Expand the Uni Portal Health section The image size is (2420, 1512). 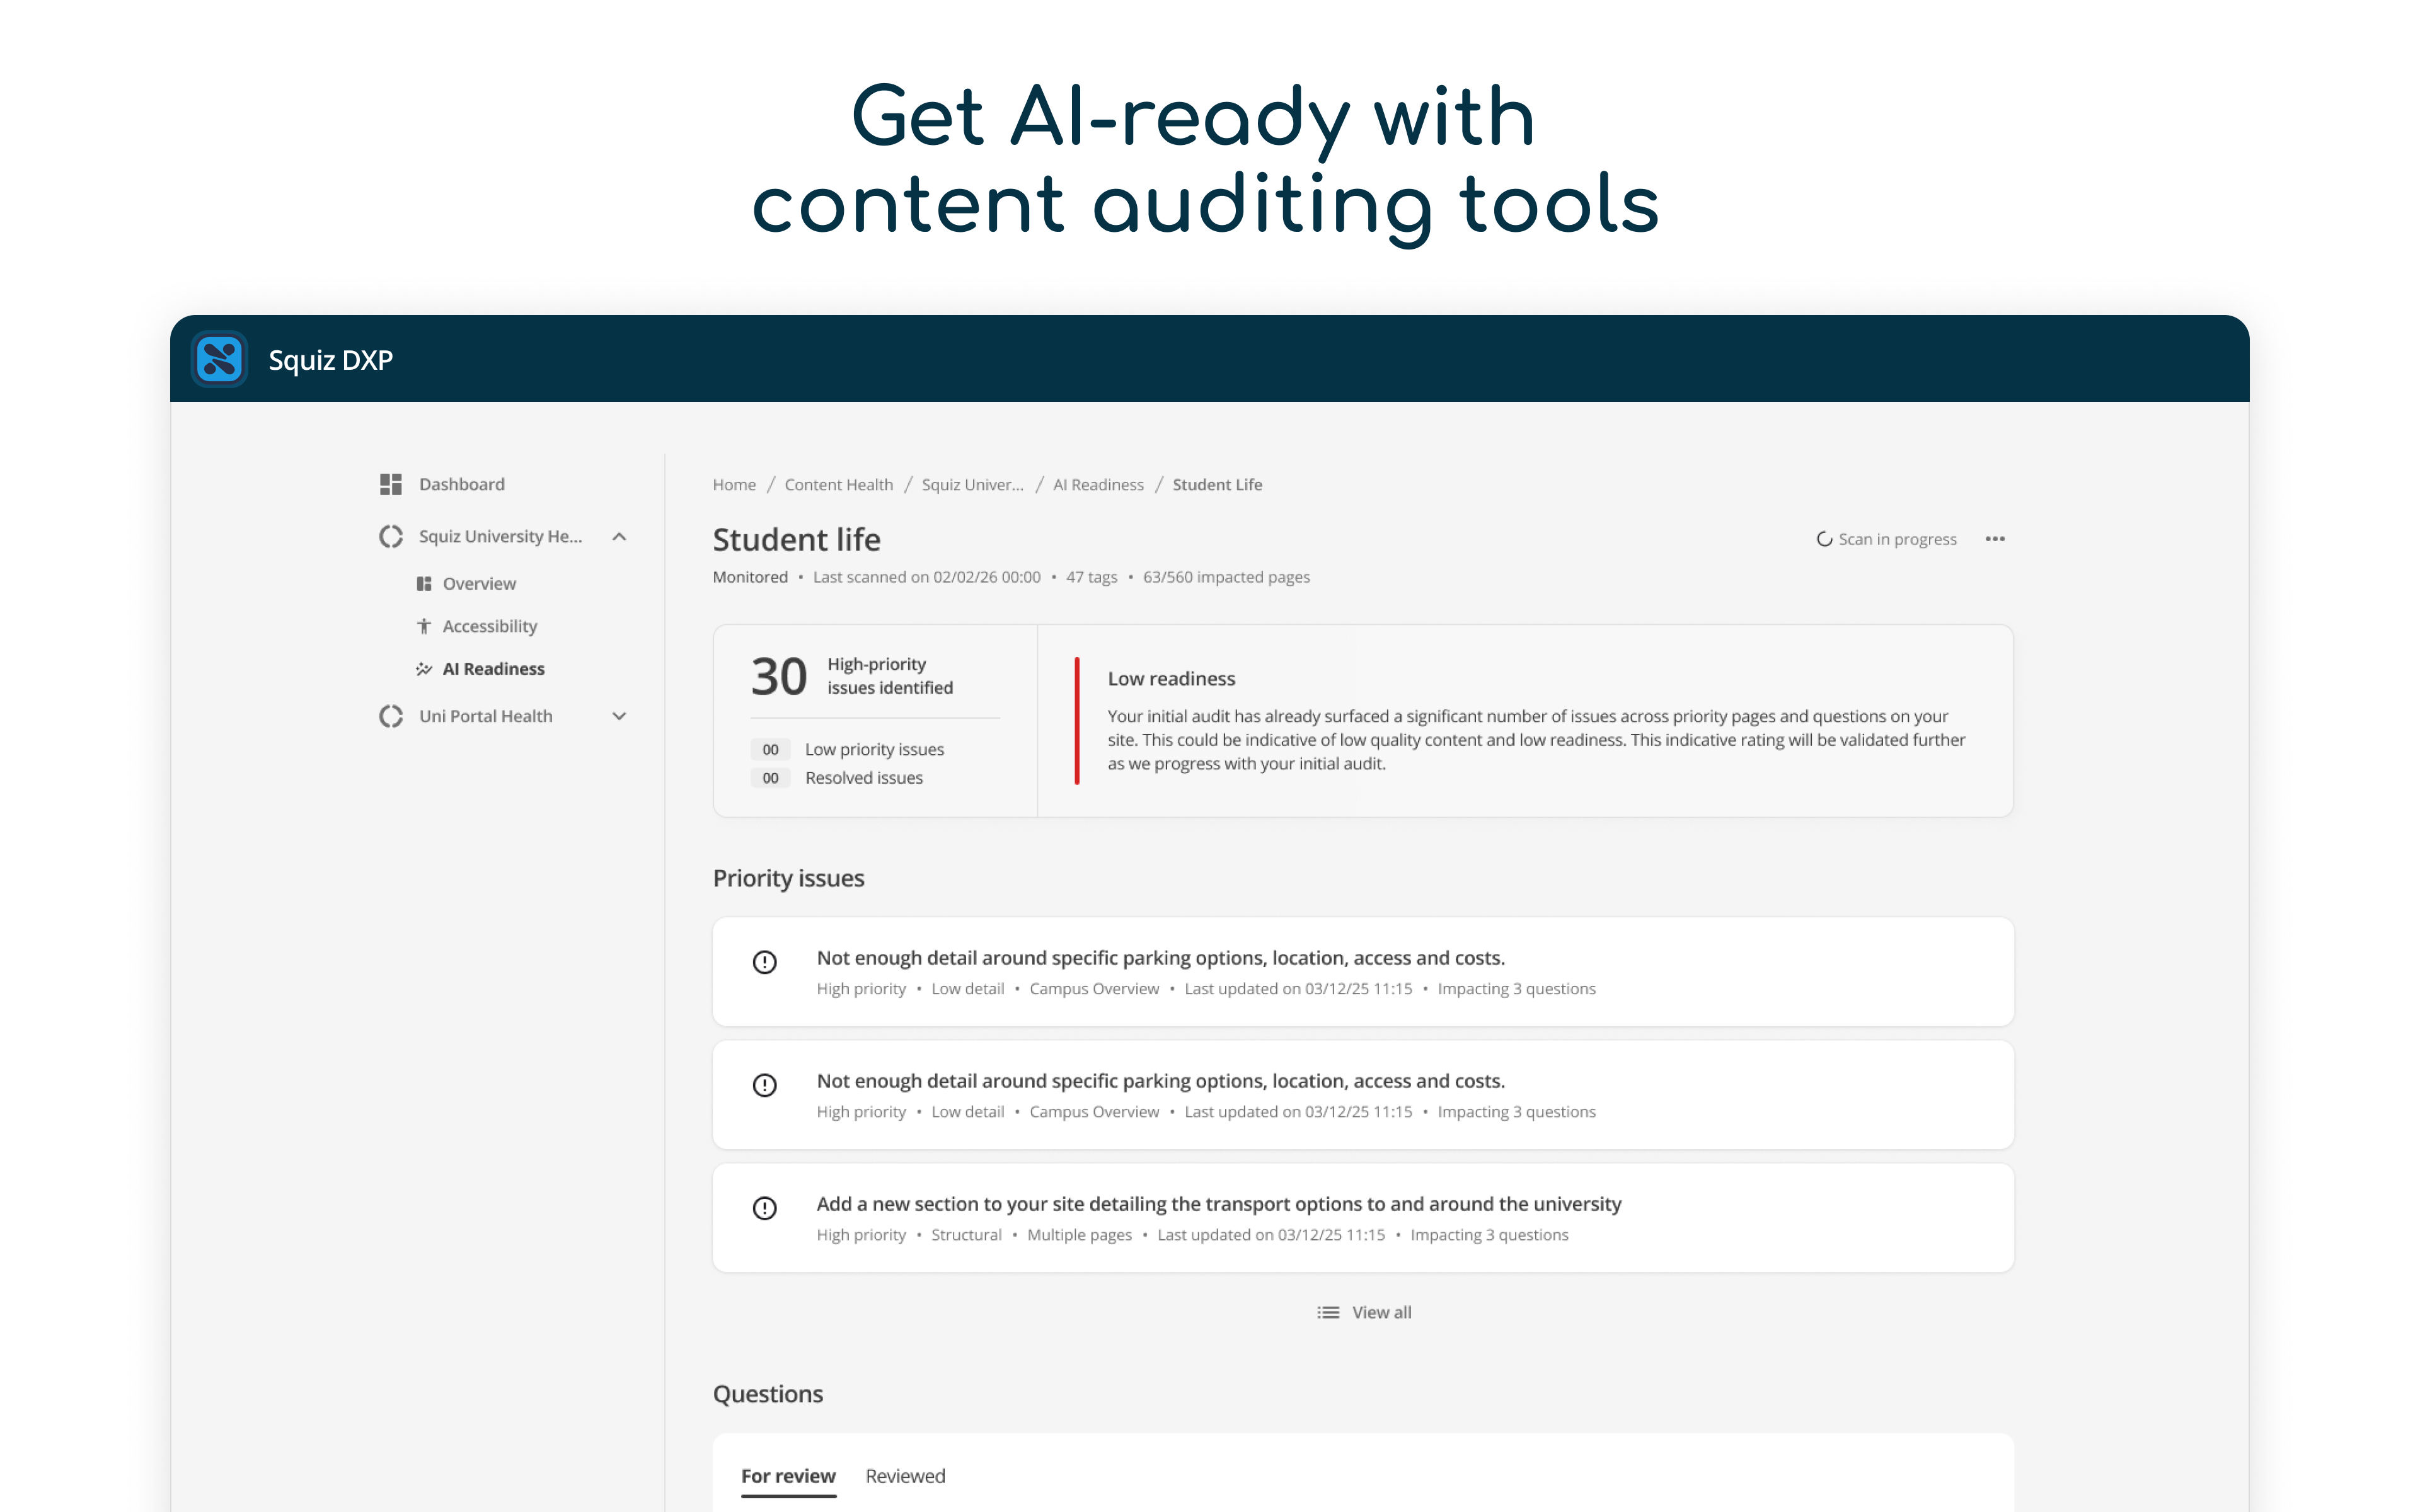pyautogui.click(x=619, y=716)
